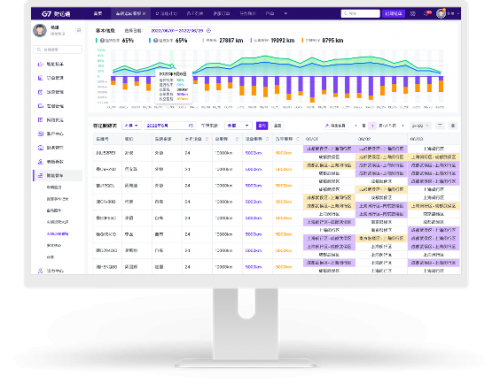Expand the user account dropdown arrow
Screen dimensions: 500x390
click(x=458, y=14)
